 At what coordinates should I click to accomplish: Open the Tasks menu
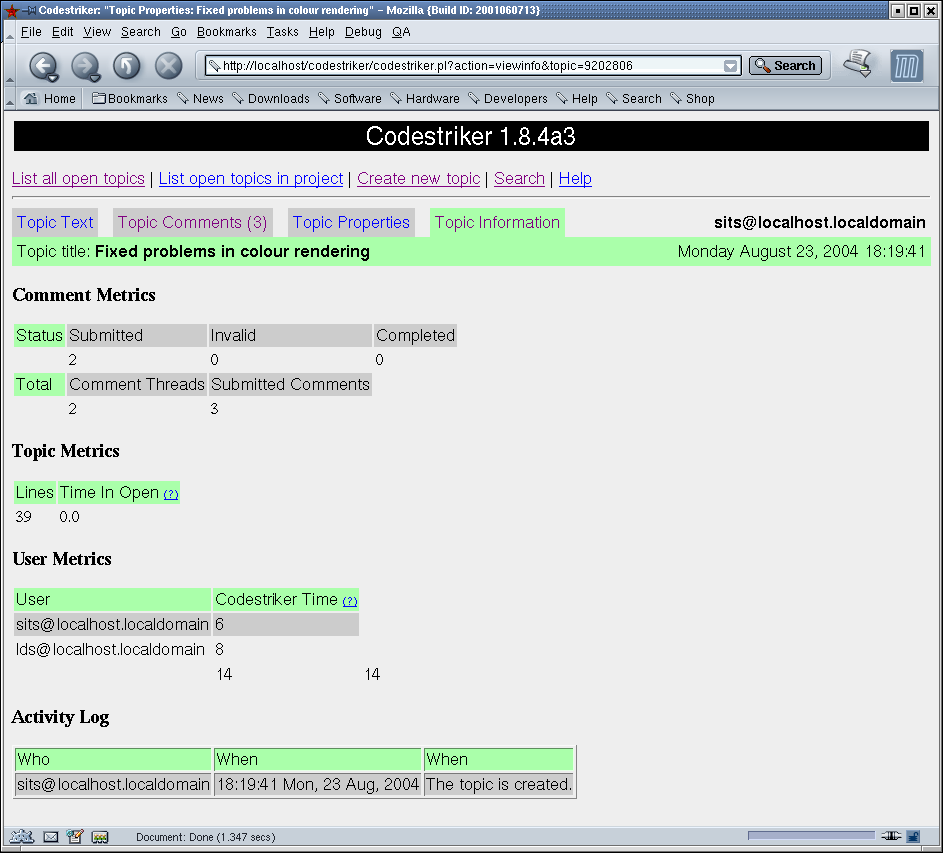tap(282, 32)
